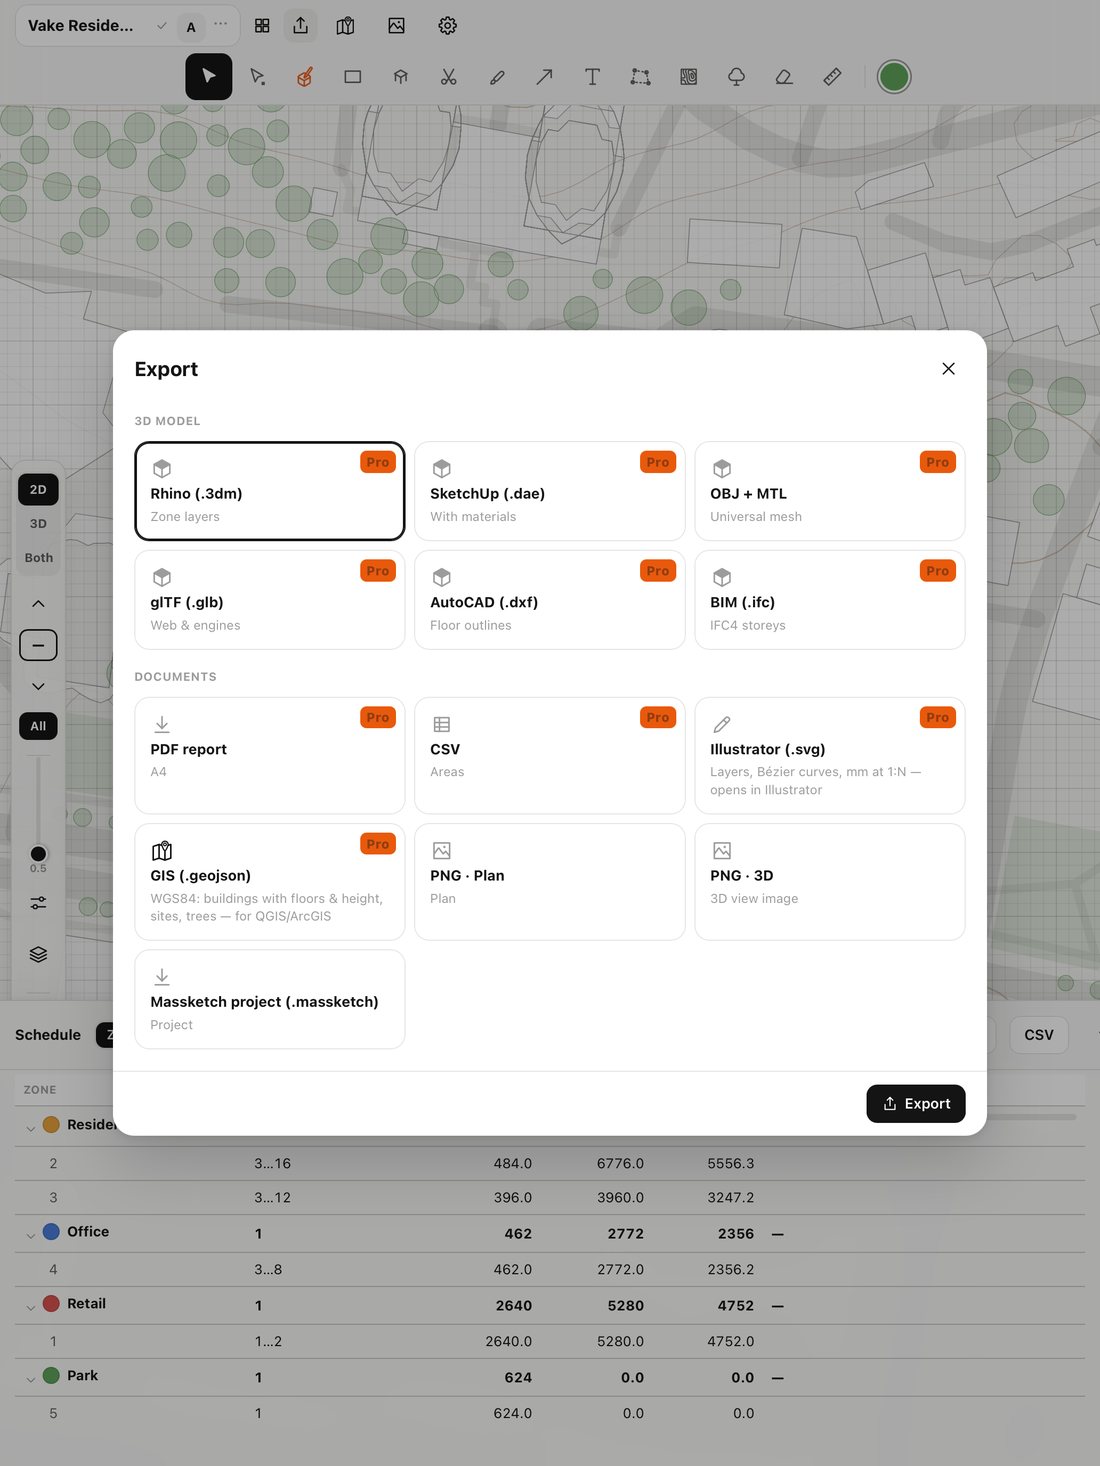Adjust the 0.5 opacity slider knob
This screenshot has width=1100, height=1466.
pos(38,854)
